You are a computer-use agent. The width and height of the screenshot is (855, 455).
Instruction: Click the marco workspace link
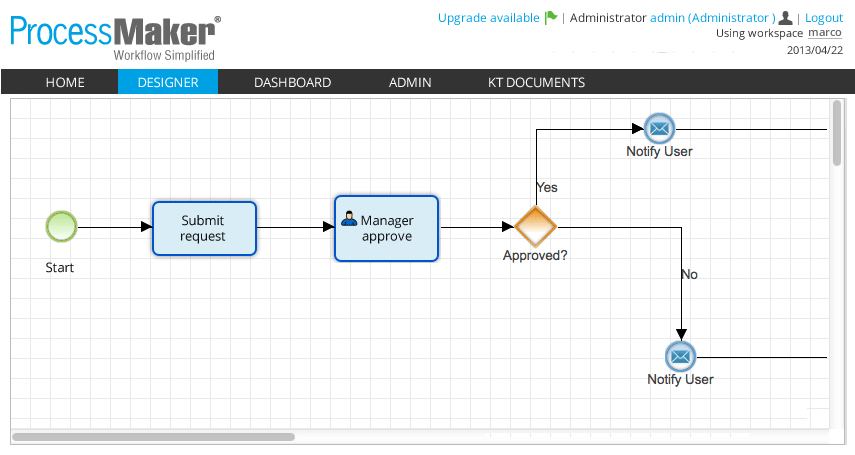pyautogui.click(x=824, y=33)
